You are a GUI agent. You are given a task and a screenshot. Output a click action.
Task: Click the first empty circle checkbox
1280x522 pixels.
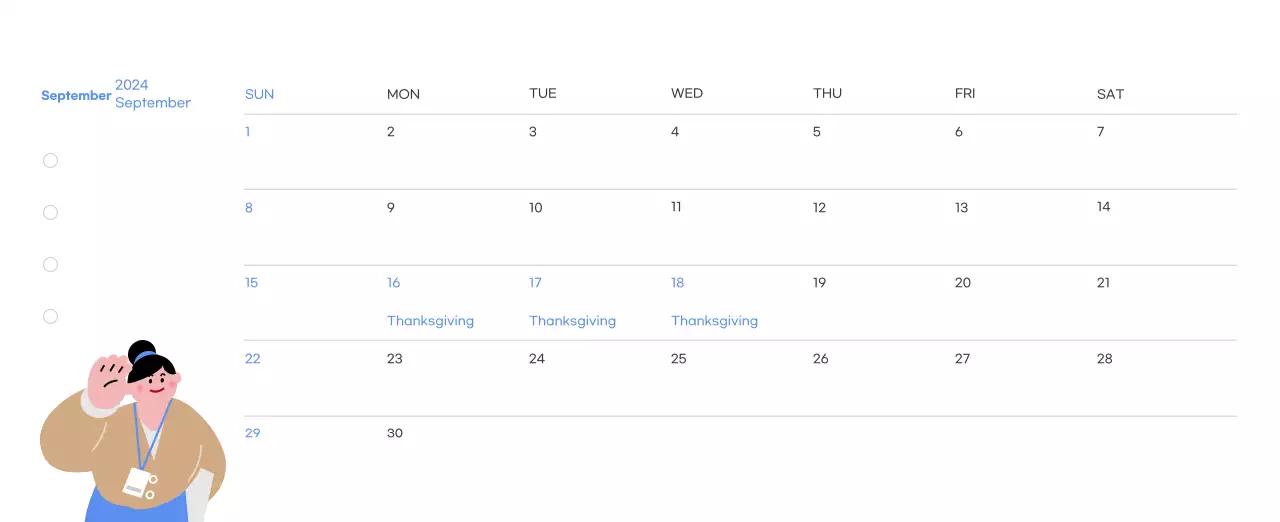pos(50,160)
